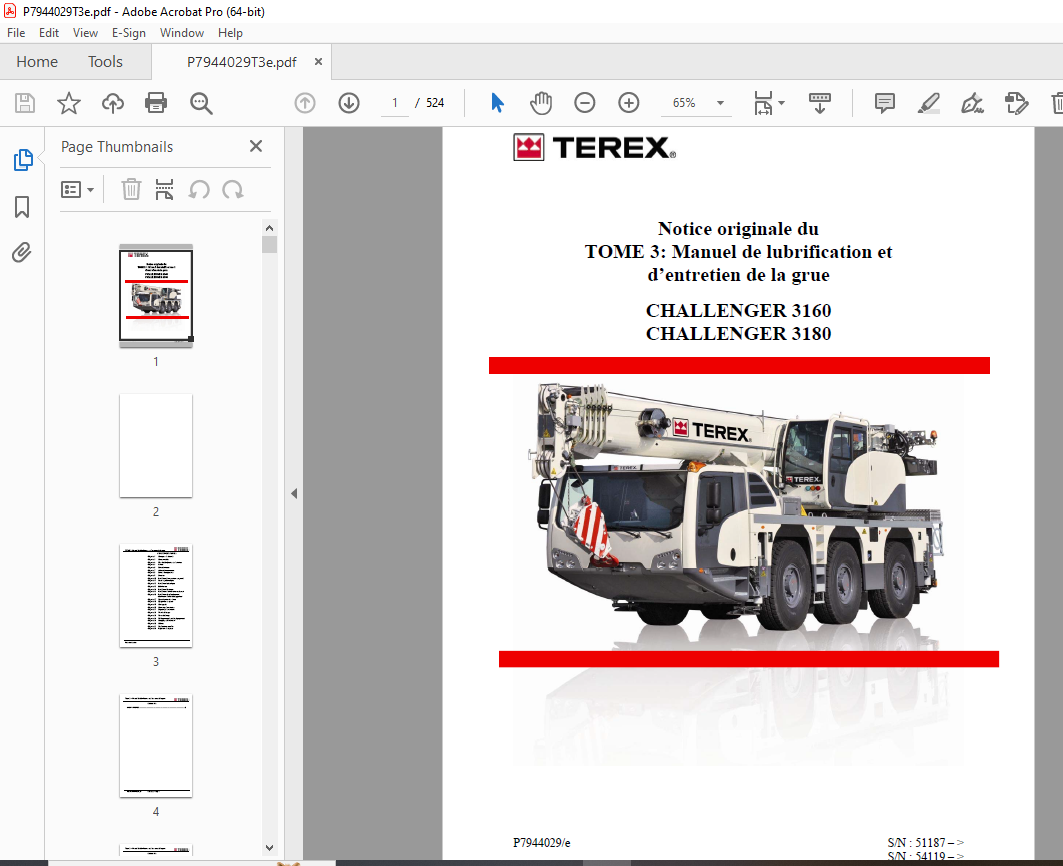1063x866 pixels.
Task: Select the P7944029T3e.pdf document tab
Action: (241, 62)
